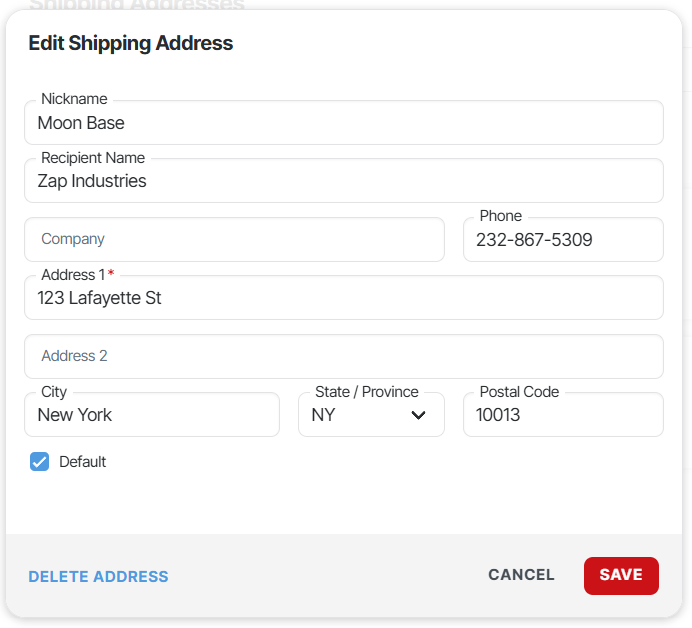The height and width of the screenshot is (628, 692).
Task: Focus the empty Company field
Action: 234,240
